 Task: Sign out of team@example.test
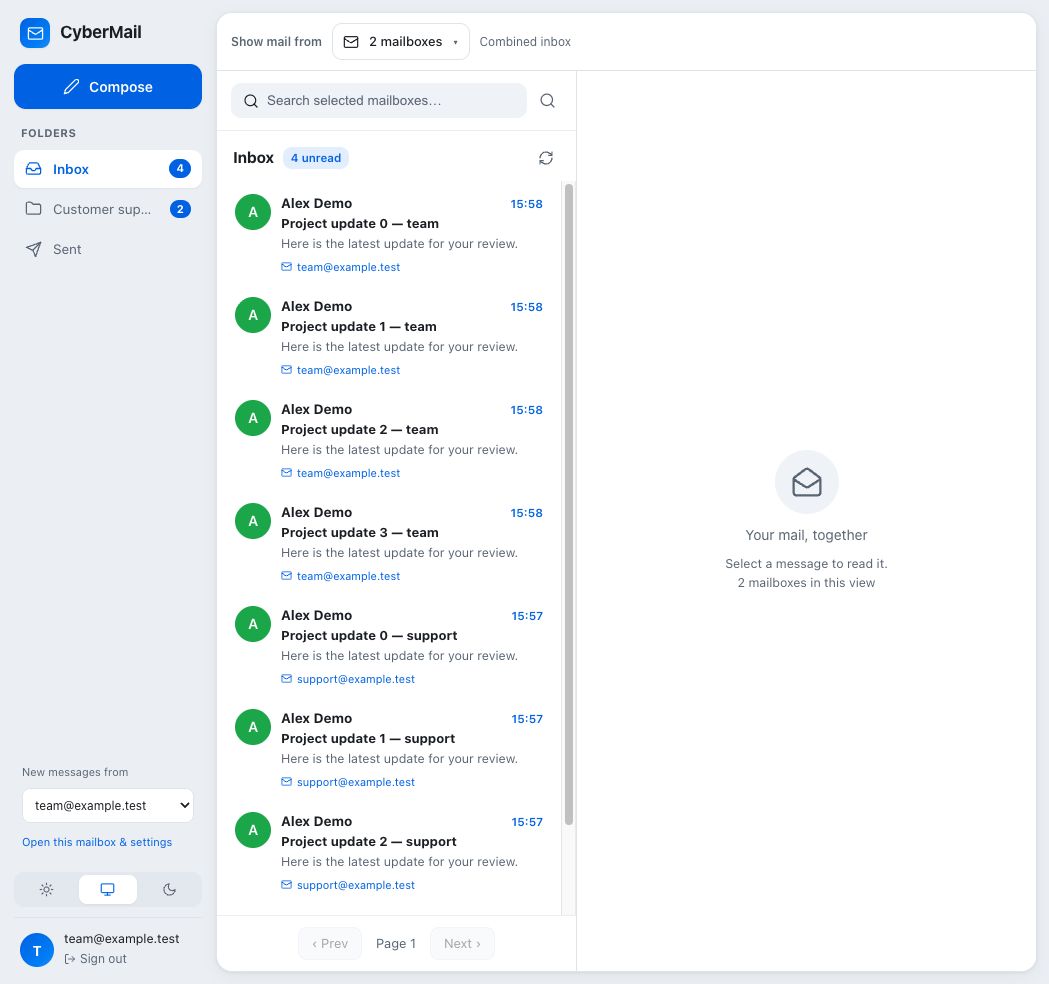click(x=96, y=959)
